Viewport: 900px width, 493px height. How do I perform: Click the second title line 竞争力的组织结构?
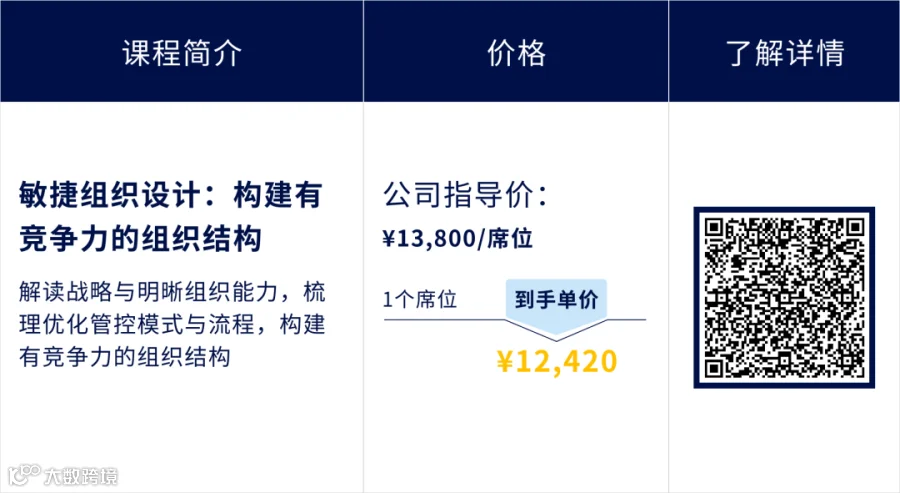pyautogui.click(x=140, y=239)
